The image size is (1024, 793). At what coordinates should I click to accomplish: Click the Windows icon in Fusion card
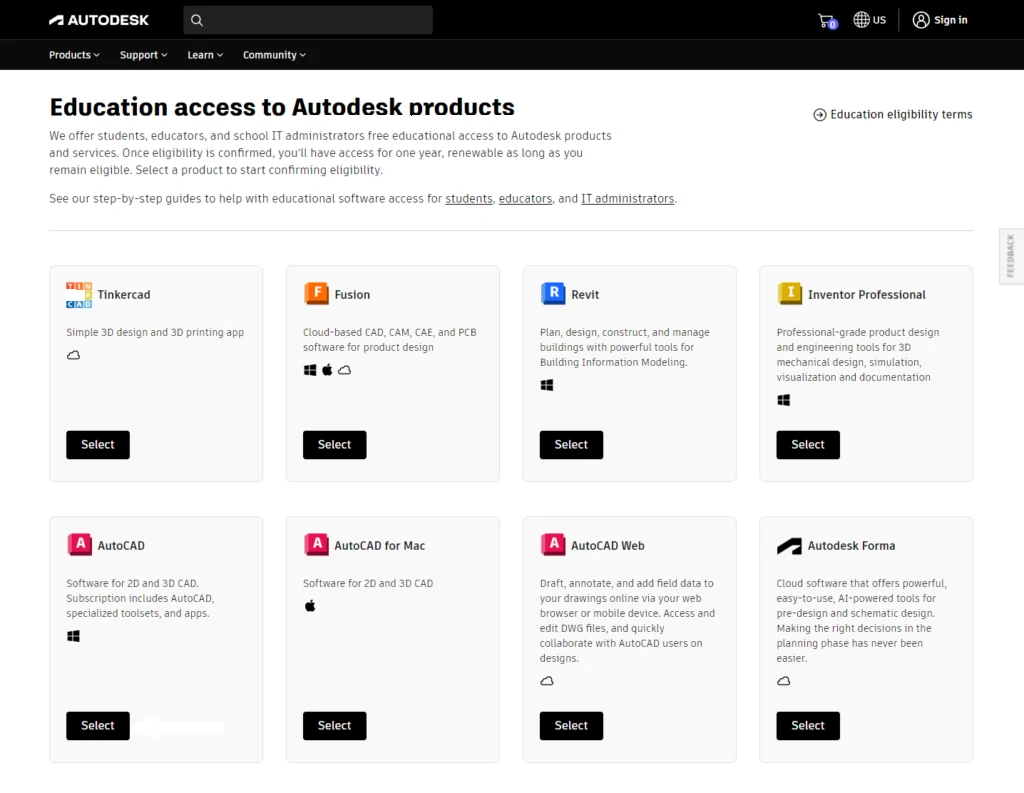tap(310, 370)
